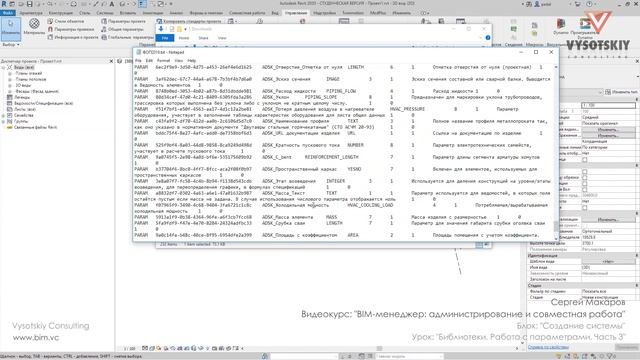Click the Изменить (Modify) arrow tool

point(11,28)
